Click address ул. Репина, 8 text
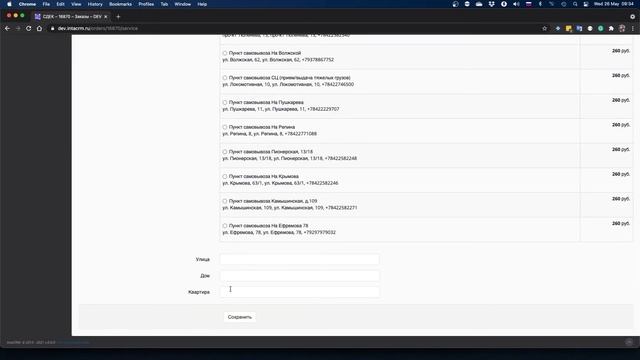The height and width of the screenshot is (360, 640). pos(269,134)
